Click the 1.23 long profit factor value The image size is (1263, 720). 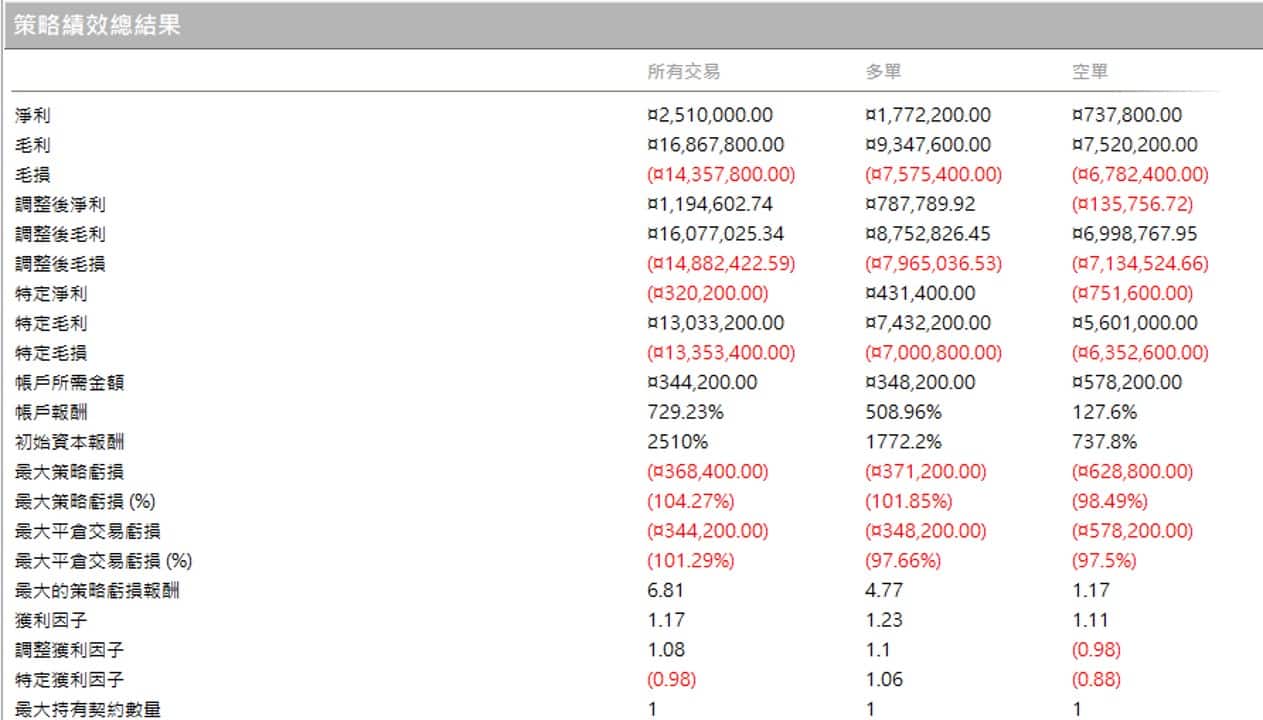pos(883,620)
